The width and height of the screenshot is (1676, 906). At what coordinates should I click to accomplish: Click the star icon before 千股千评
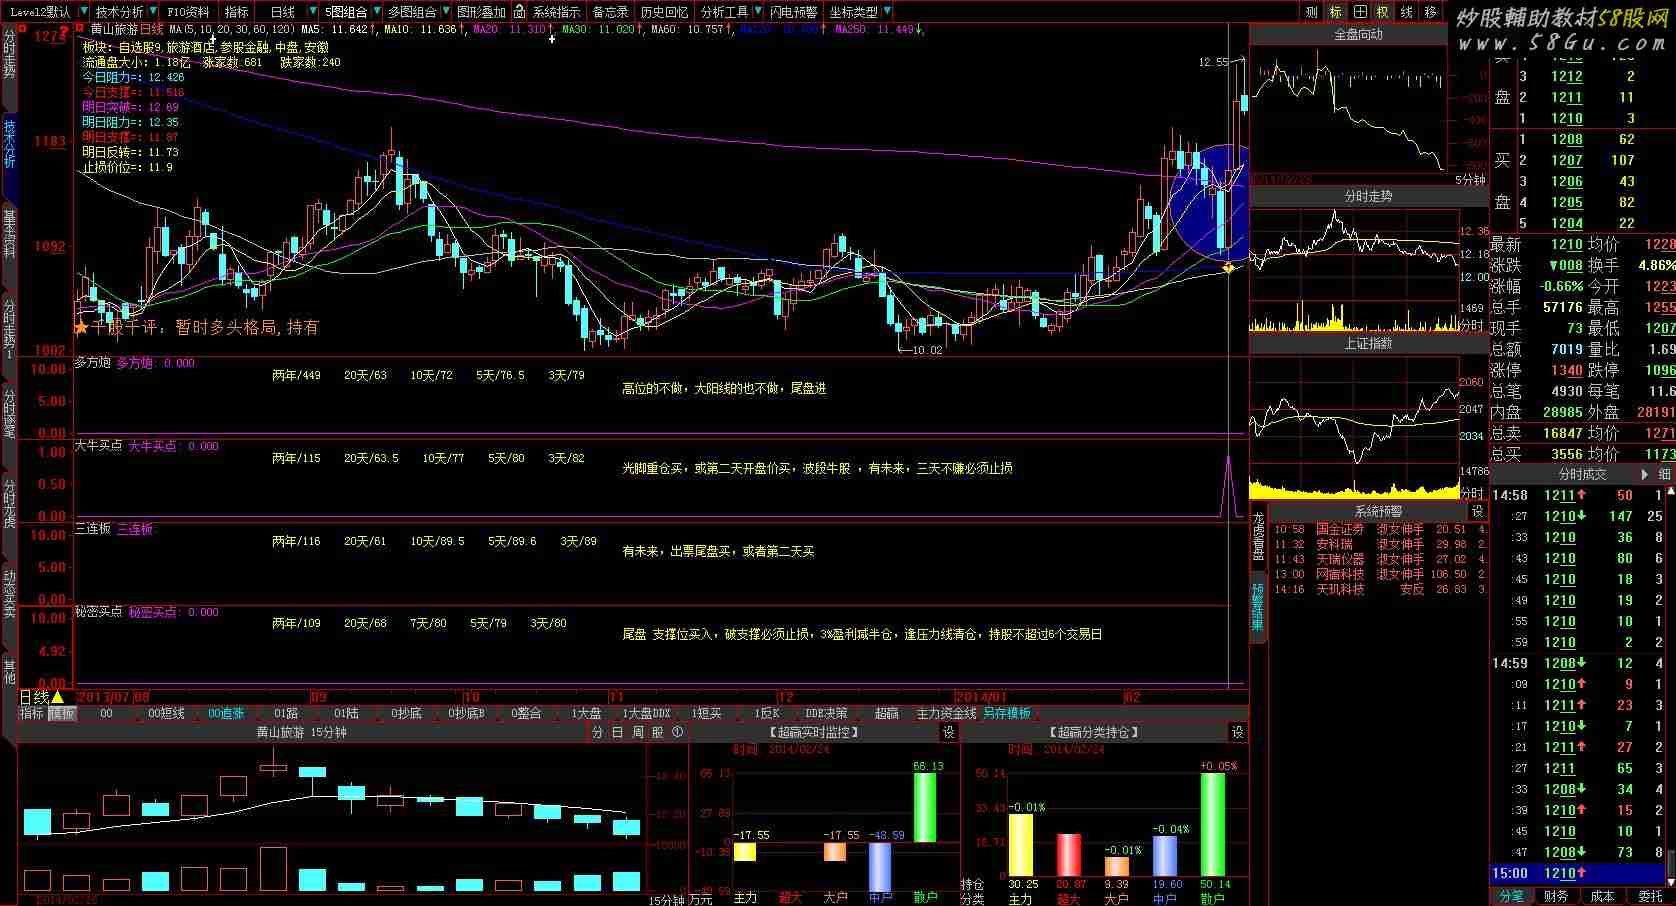click(82, 327)
